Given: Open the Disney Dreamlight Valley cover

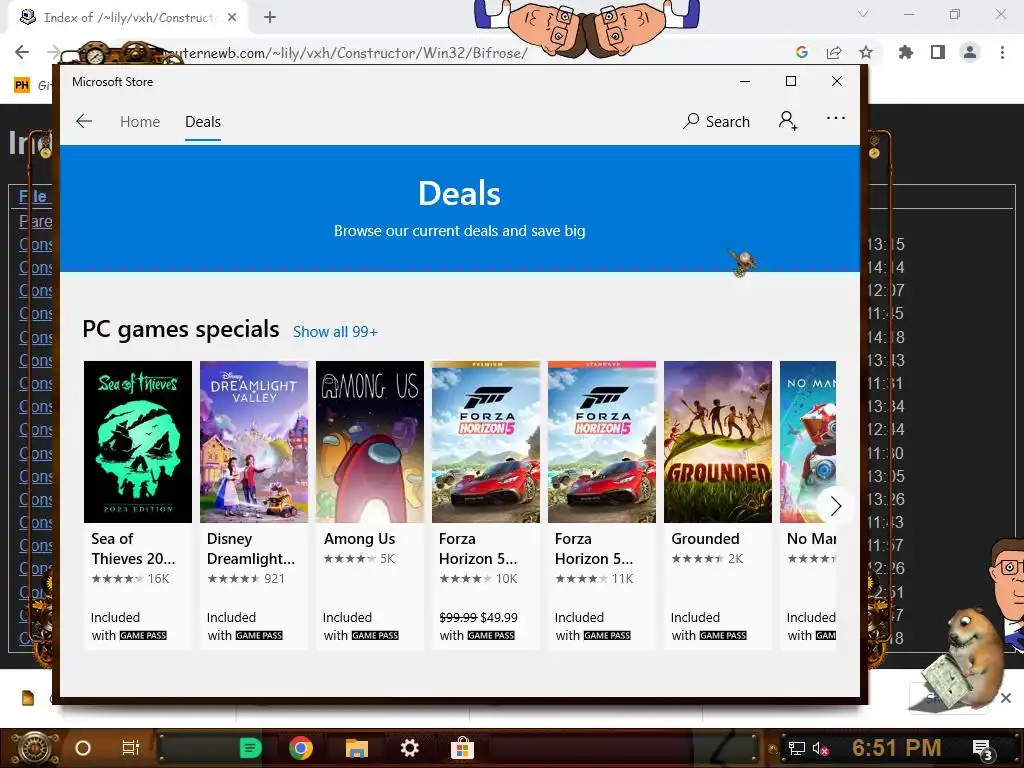Looking at the screenshot, I should (254, 441).
